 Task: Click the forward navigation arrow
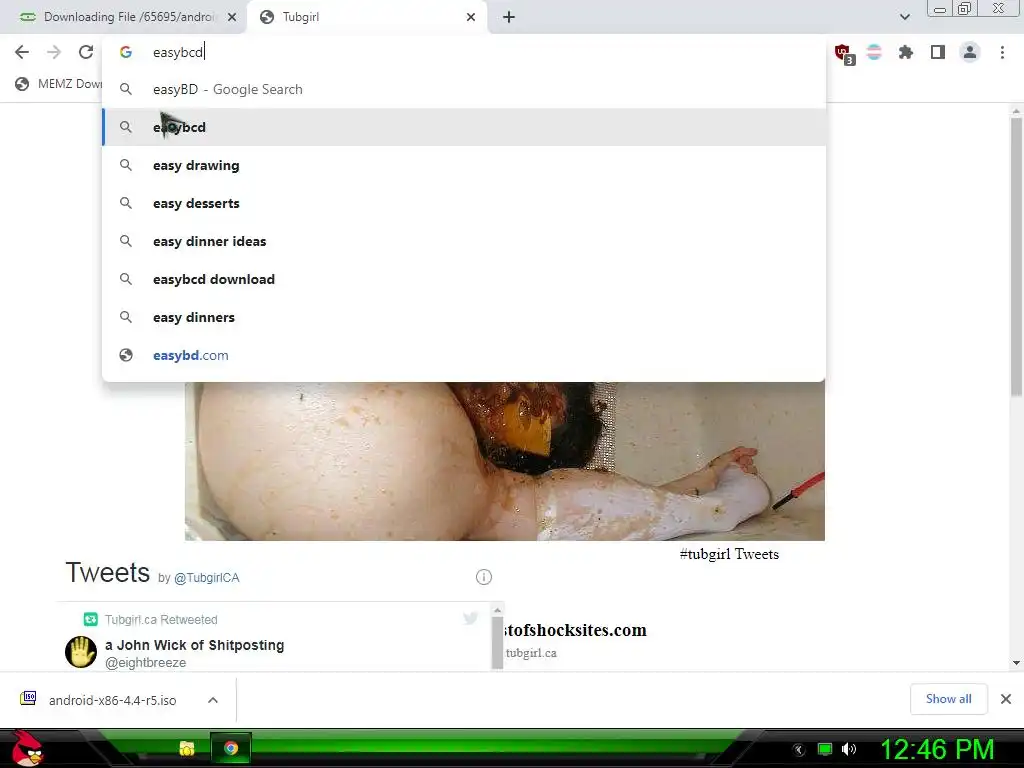click(x=54, y=52)
